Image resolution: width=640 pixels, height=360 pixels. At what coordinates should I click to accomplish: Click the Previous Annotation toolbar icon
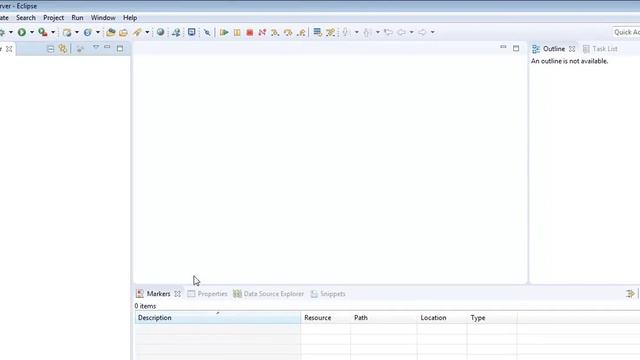367,32
